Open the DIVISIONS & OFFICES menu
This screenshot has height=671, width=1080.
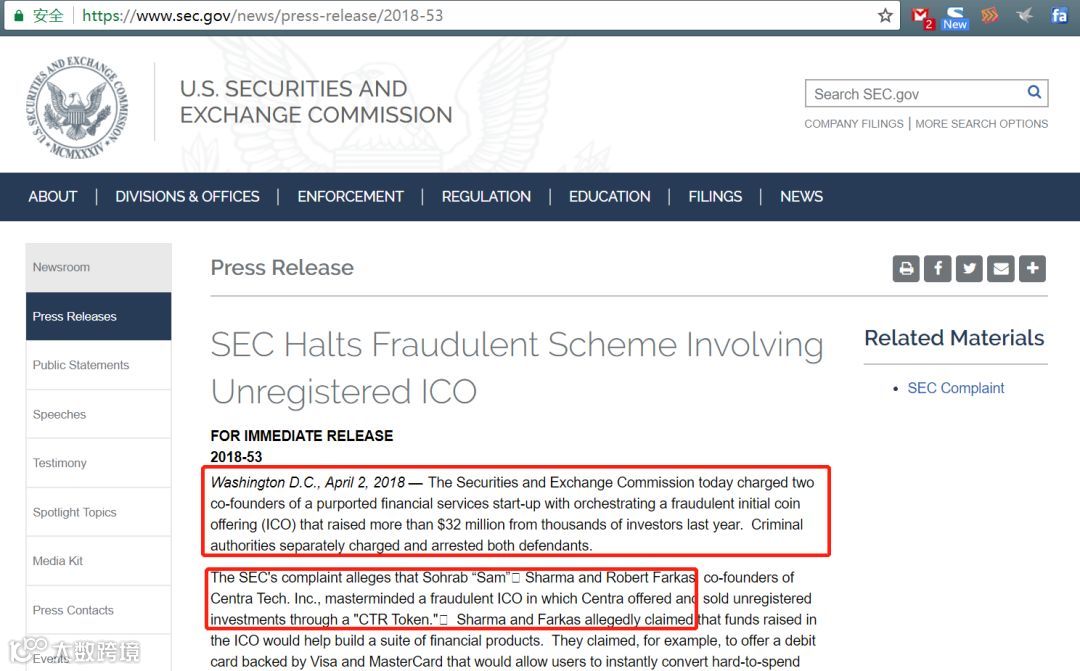coord(187,197)
